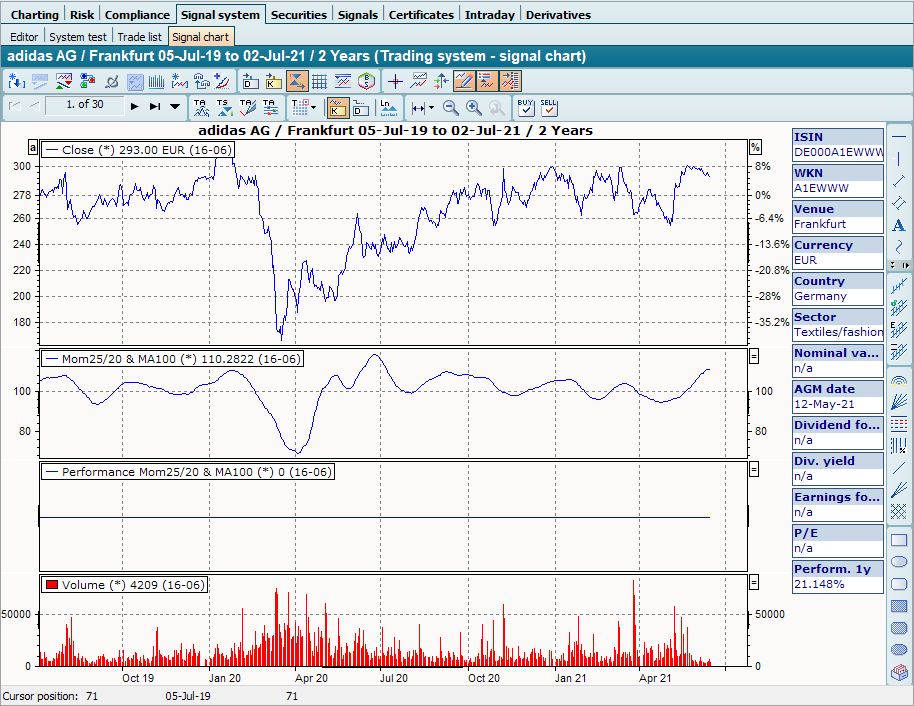Toggle the BUY signals checkbox button

[x=526, y=107]
